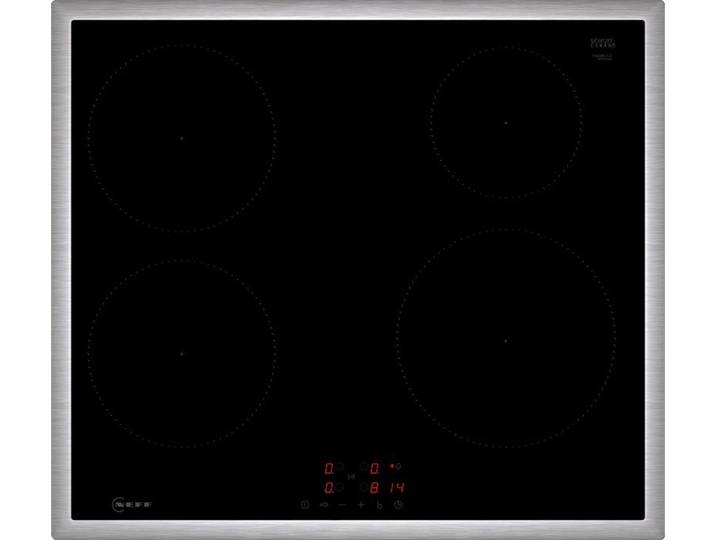716x540 pixels.
Task: Select the rear-left zone selector circle
Action: (x=340, y=467)
